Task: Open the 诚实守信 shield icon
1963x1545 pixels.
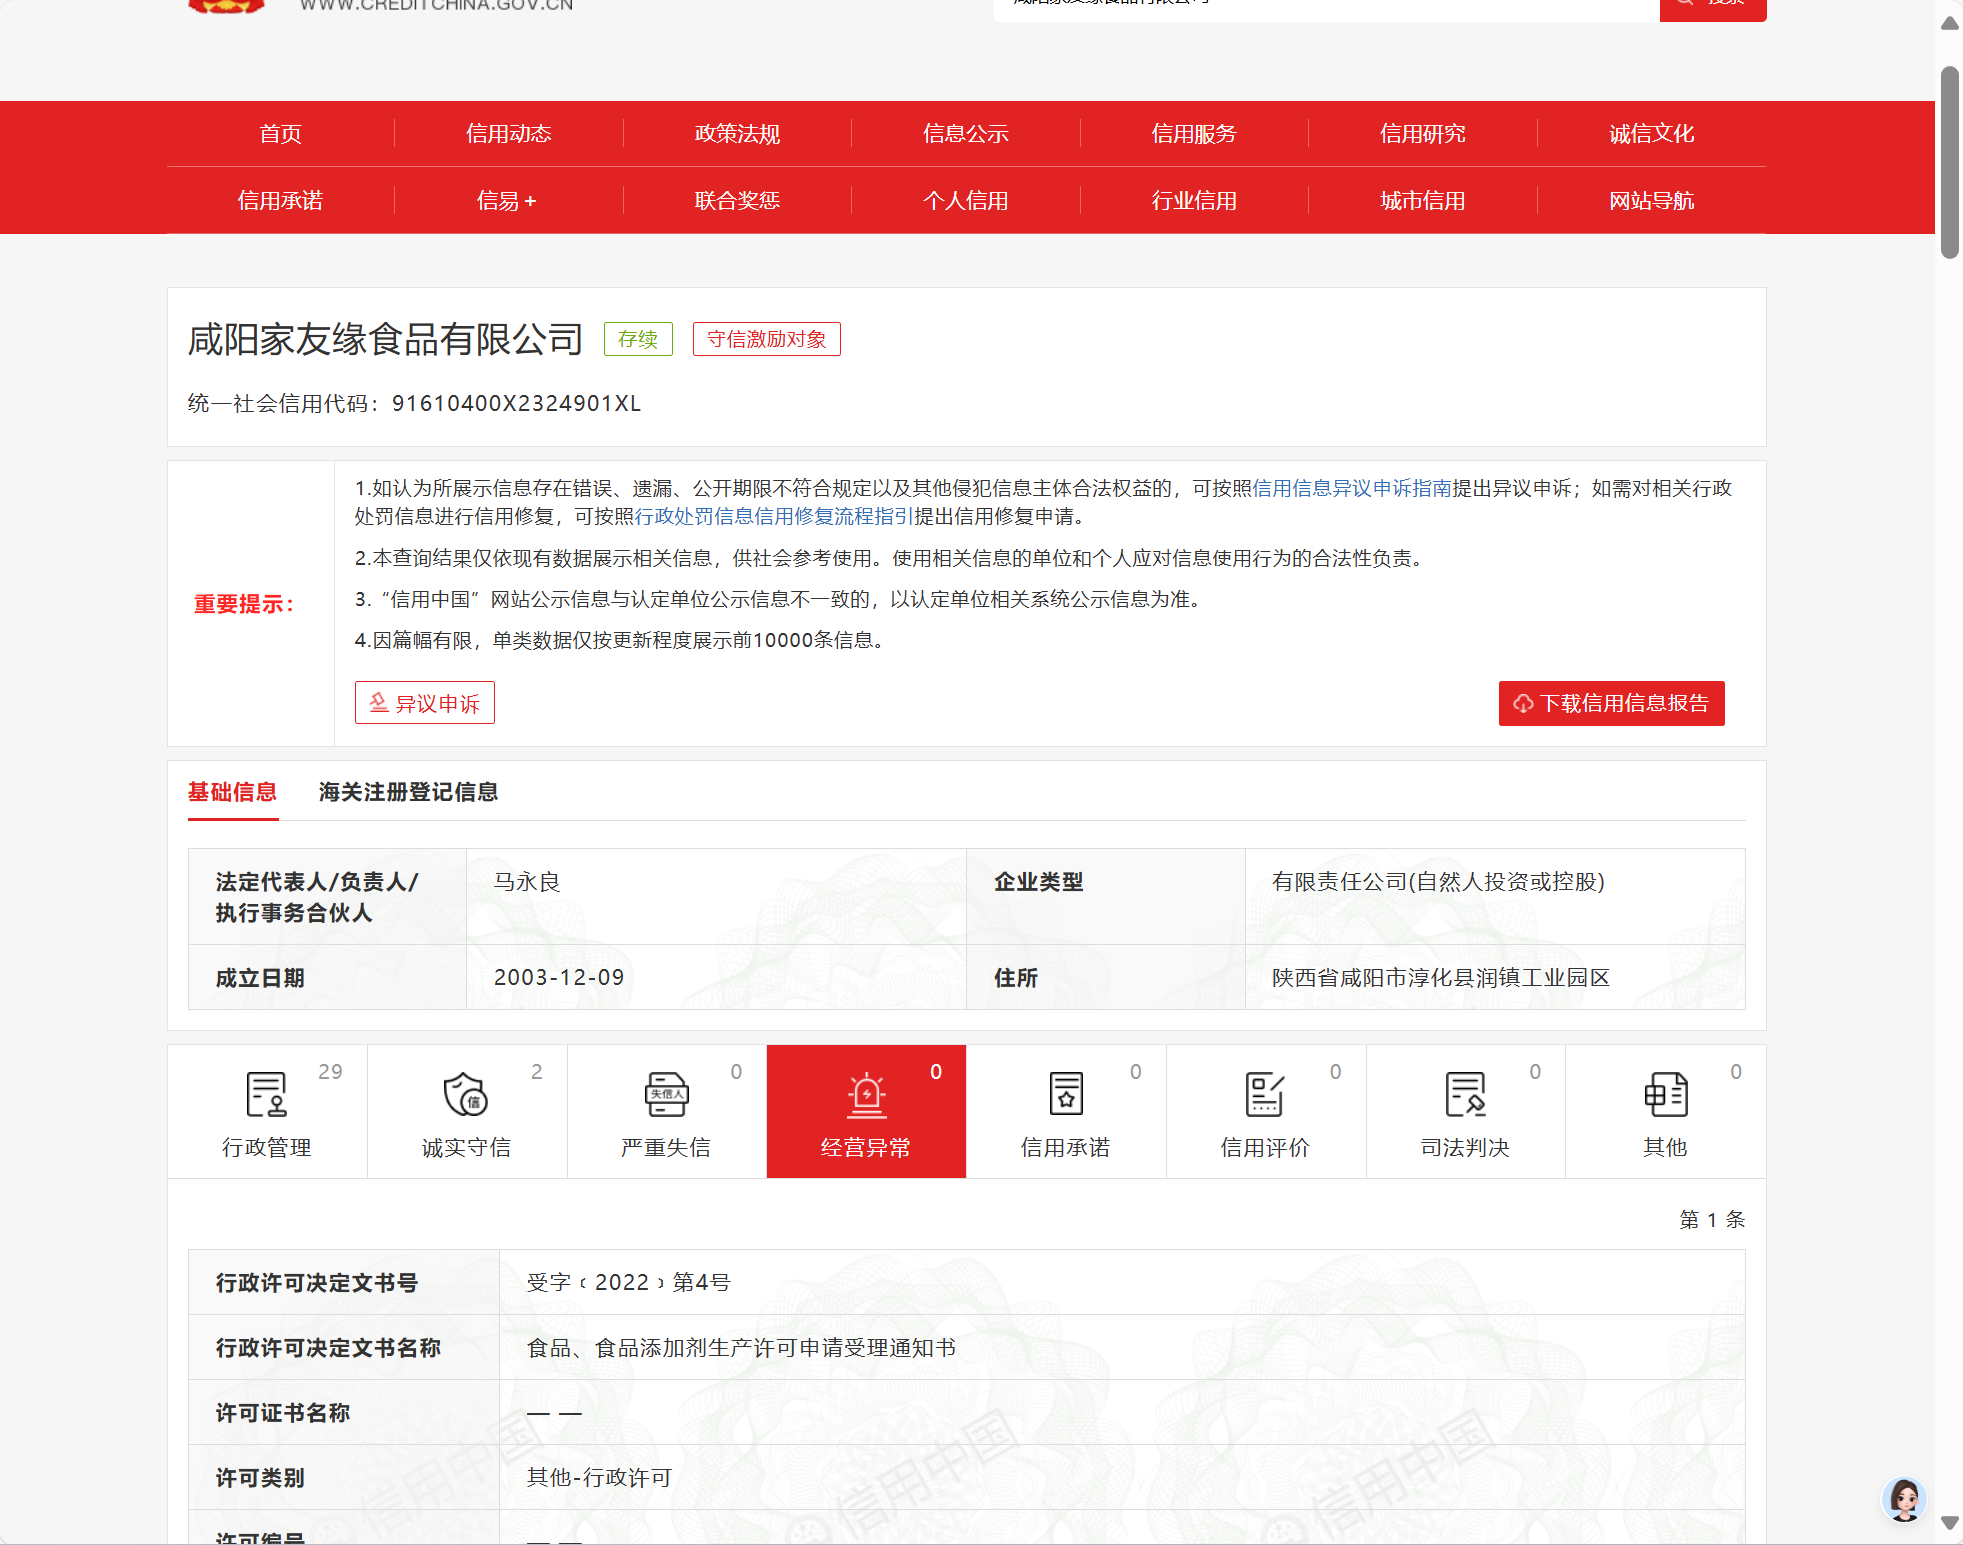Action: pyautogui.click(x=466, y=1094)
